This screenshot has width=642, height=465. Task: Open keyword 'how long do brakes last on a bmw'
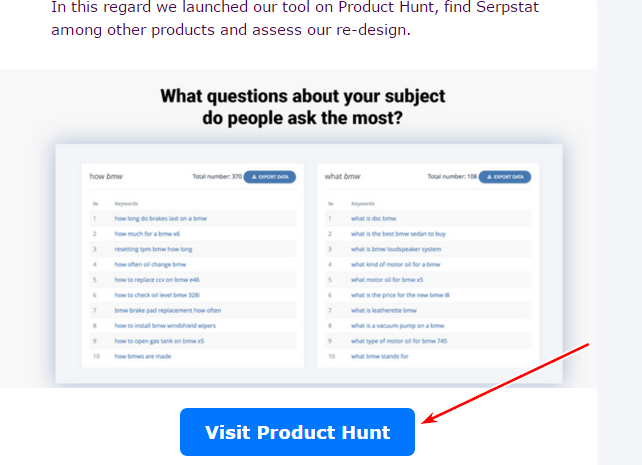[160, 219]
